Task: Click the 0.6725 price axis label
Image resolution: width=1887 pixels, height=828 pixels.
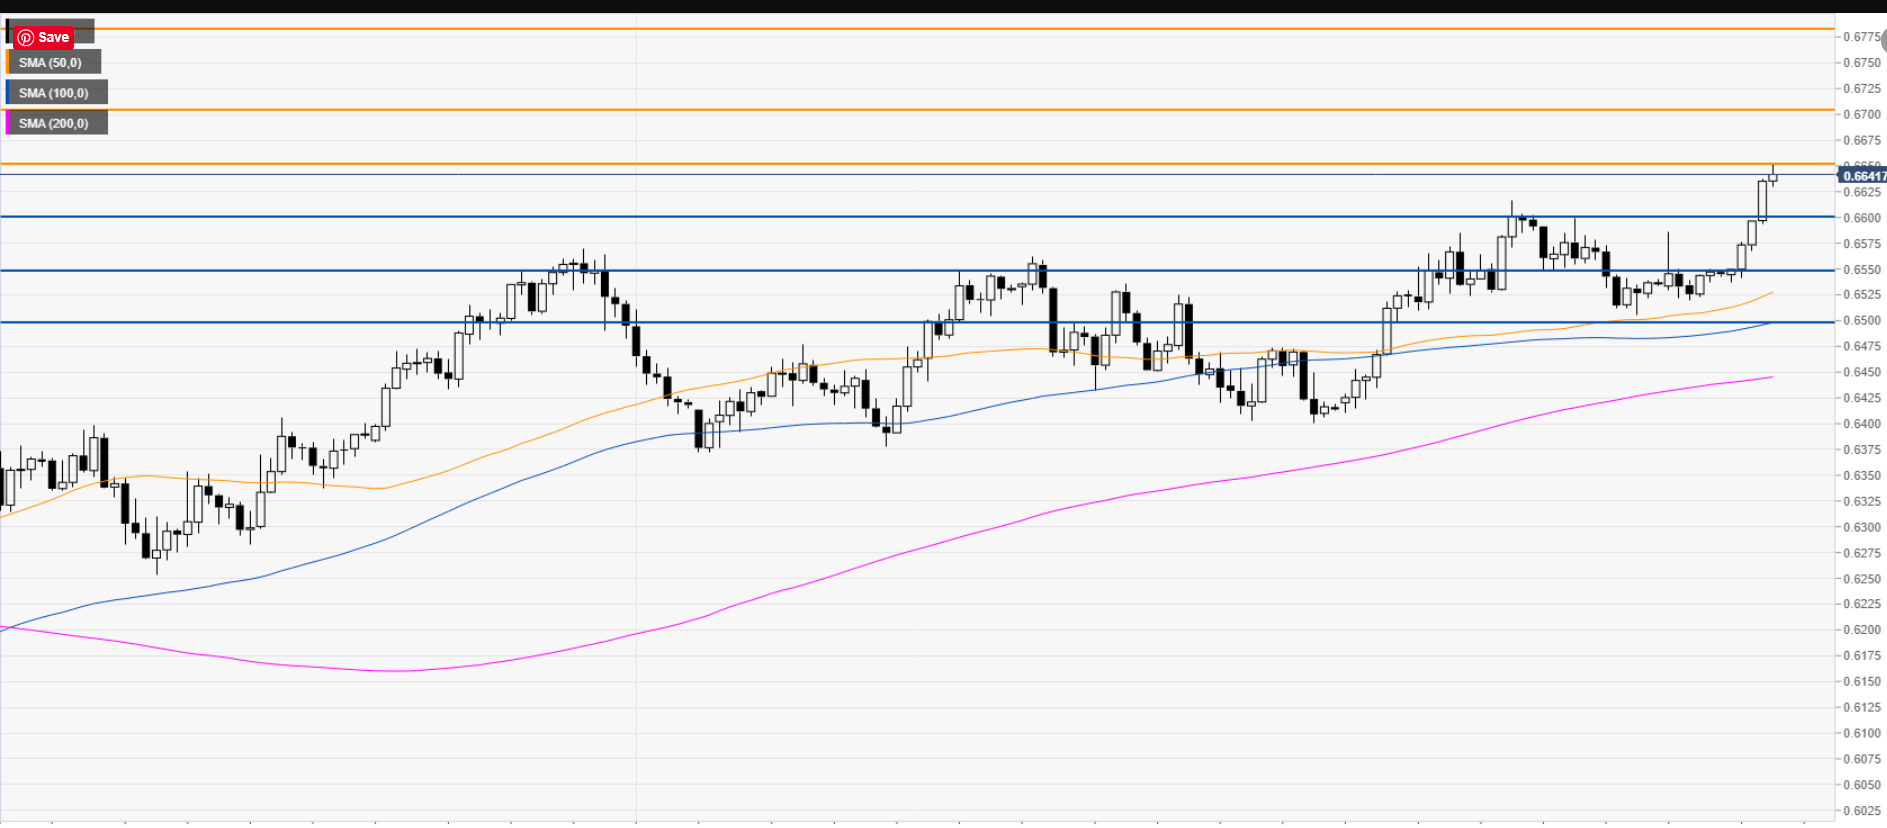Action: [1862, 89]
